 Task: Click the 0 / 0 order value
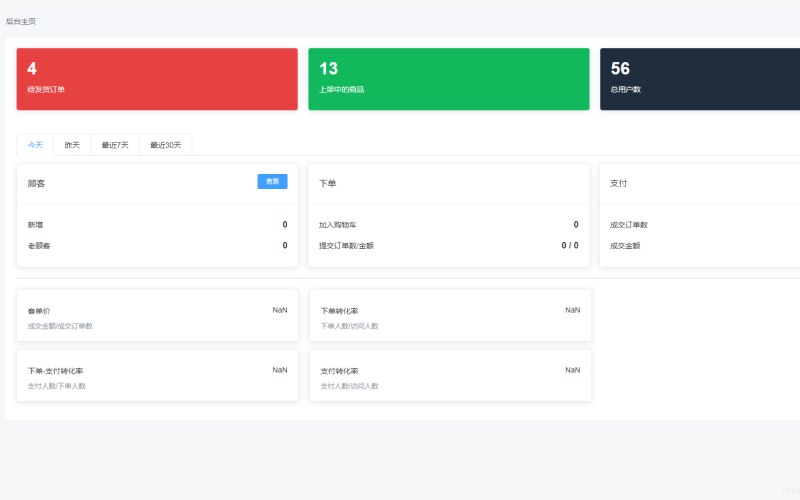[570, 245]
